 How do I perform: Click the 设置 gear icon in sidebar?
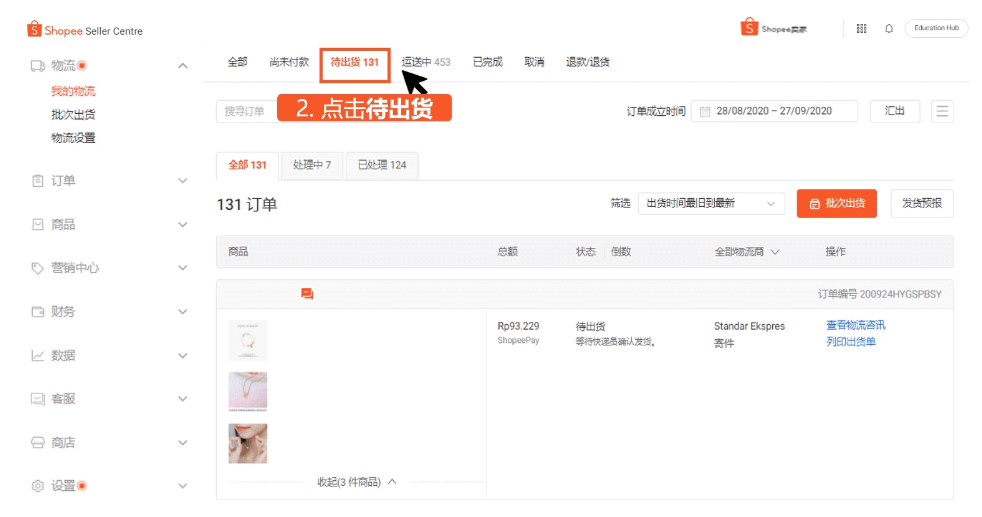point(38,486)
